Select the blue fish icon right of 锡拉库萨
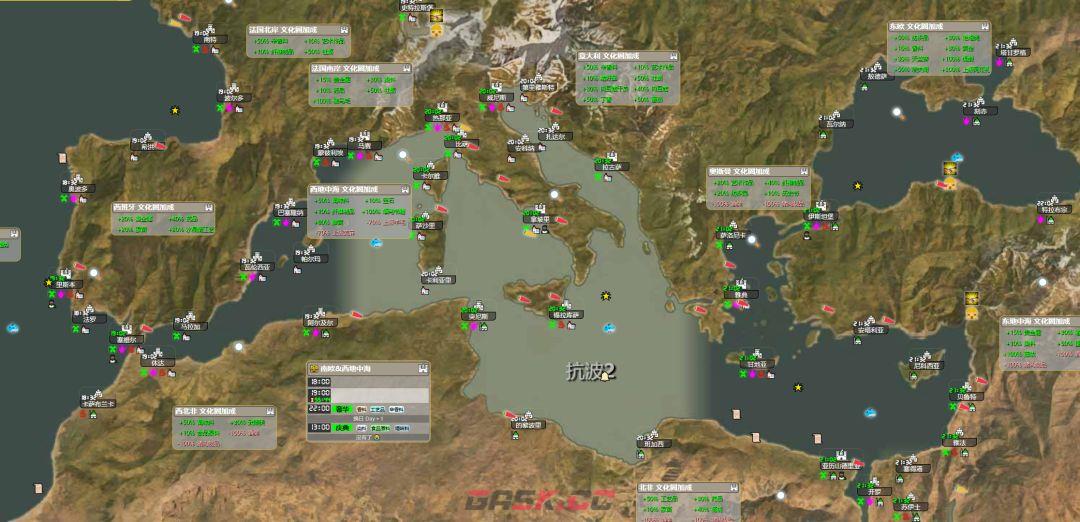This screenshot has width=1080, height=522. point(610,328)
